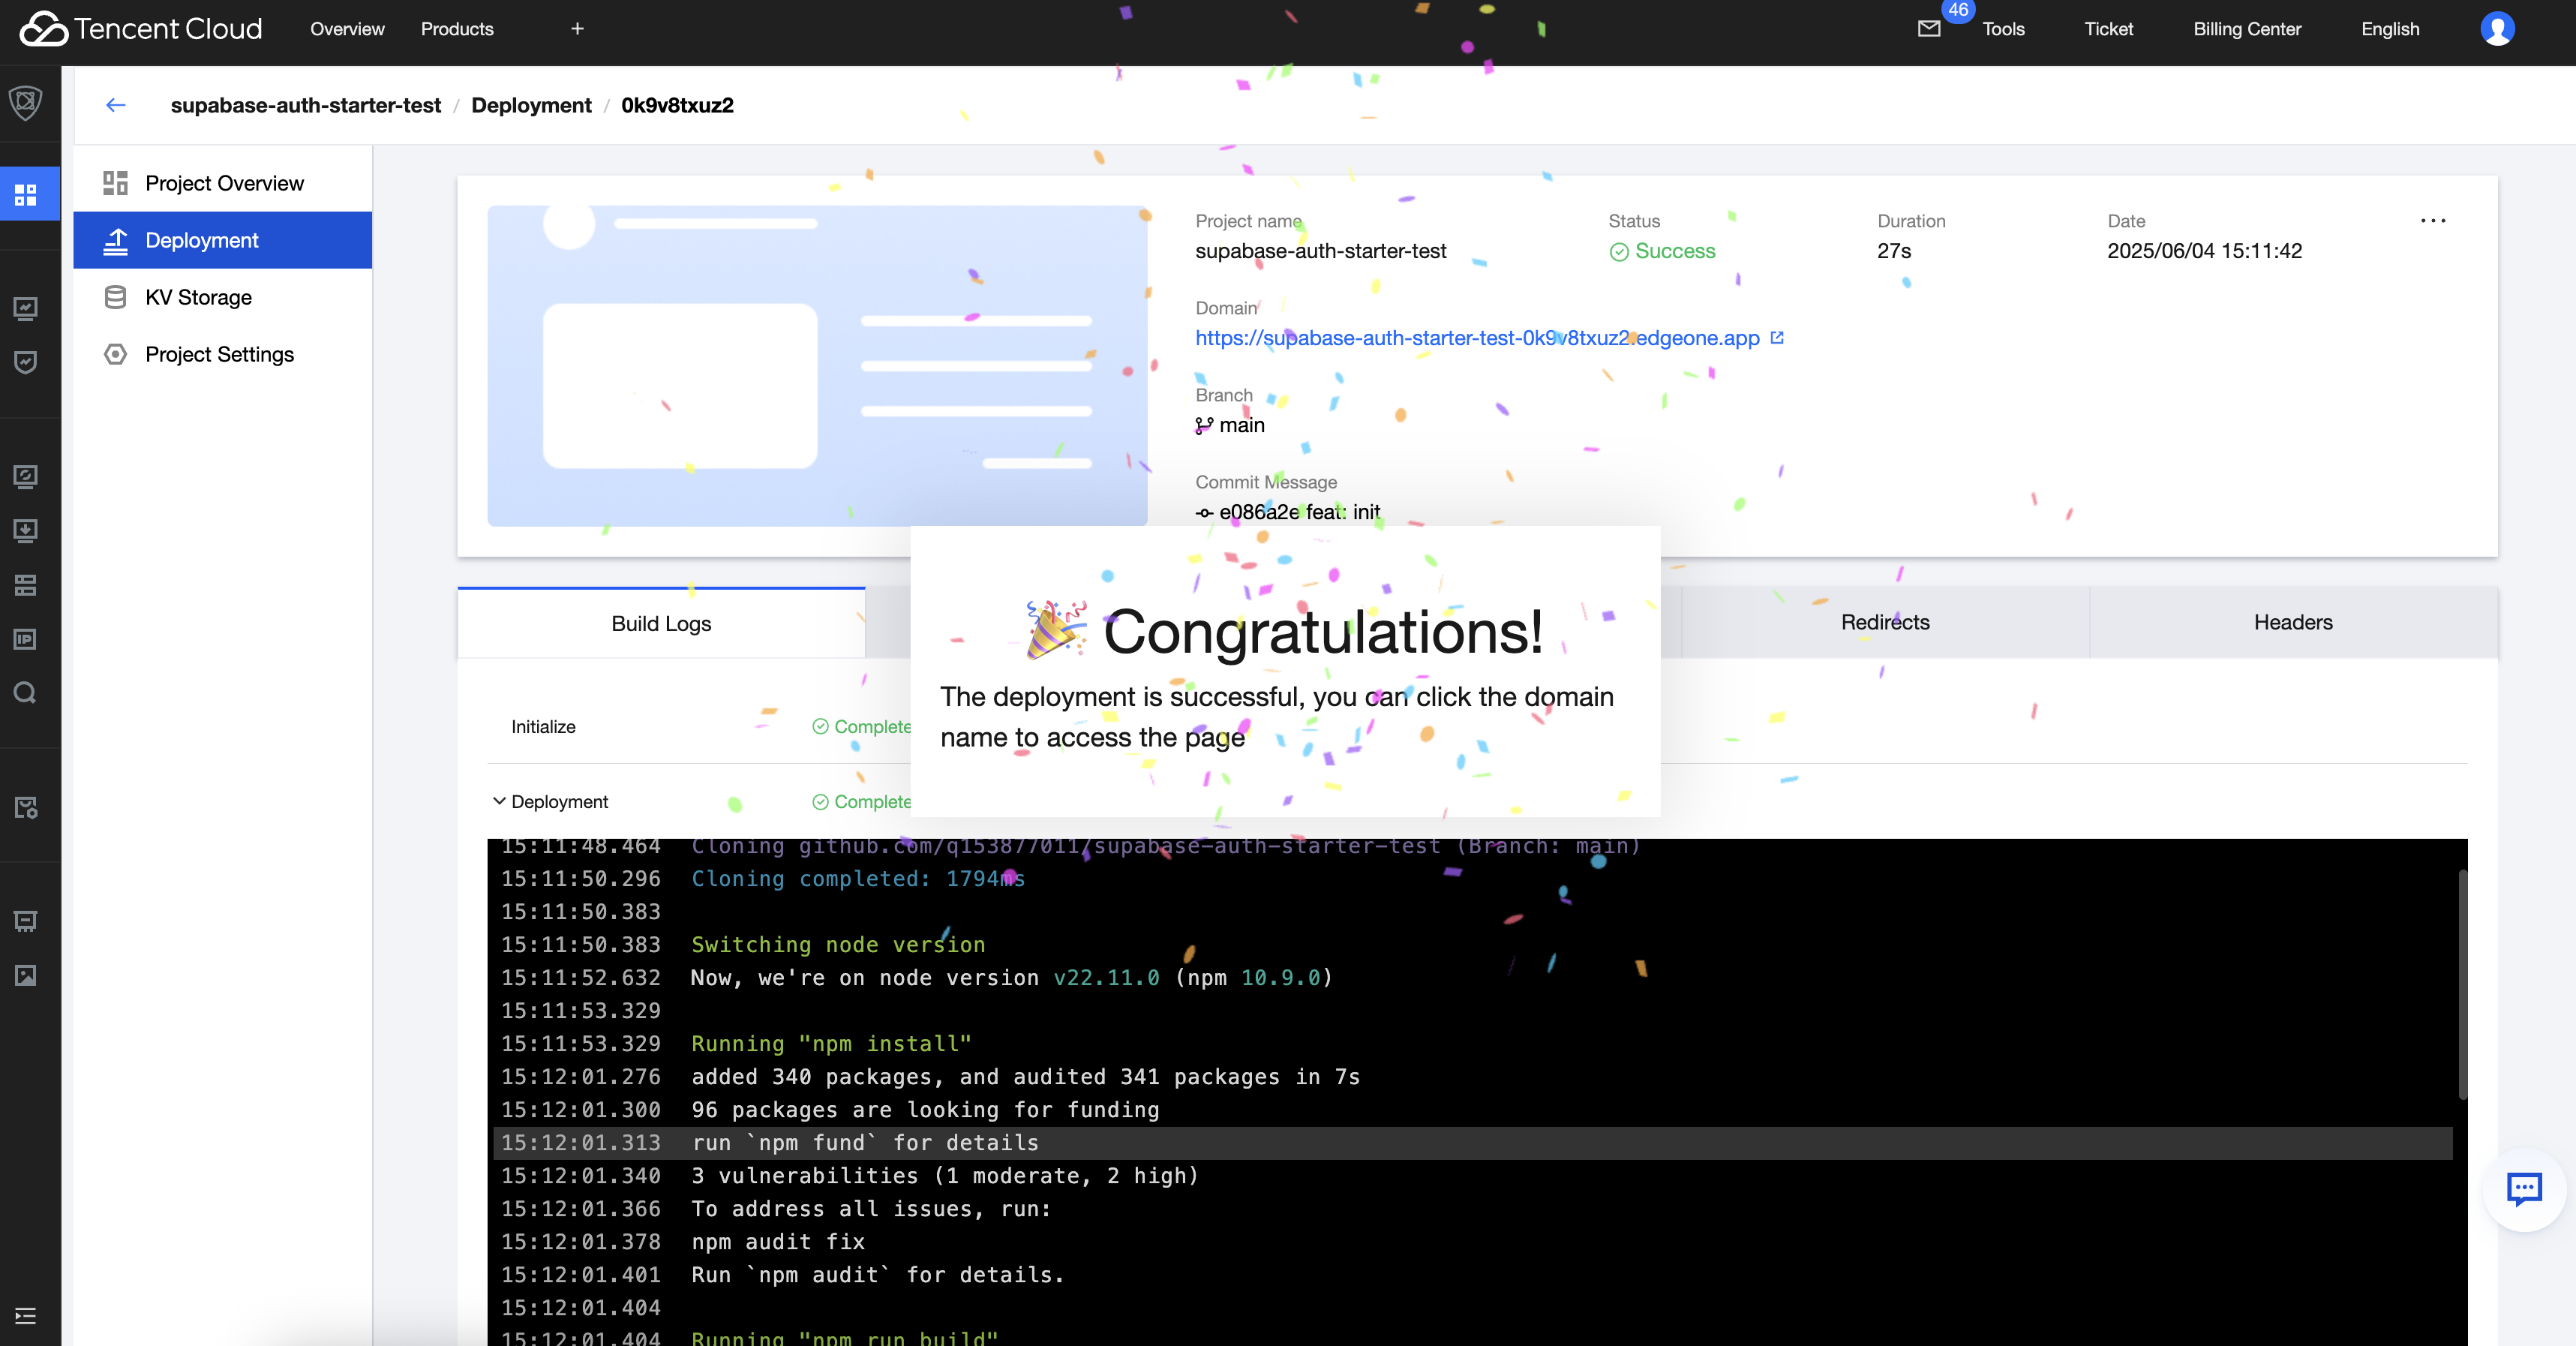Open the external link icon beside domain

[1777, 338]
